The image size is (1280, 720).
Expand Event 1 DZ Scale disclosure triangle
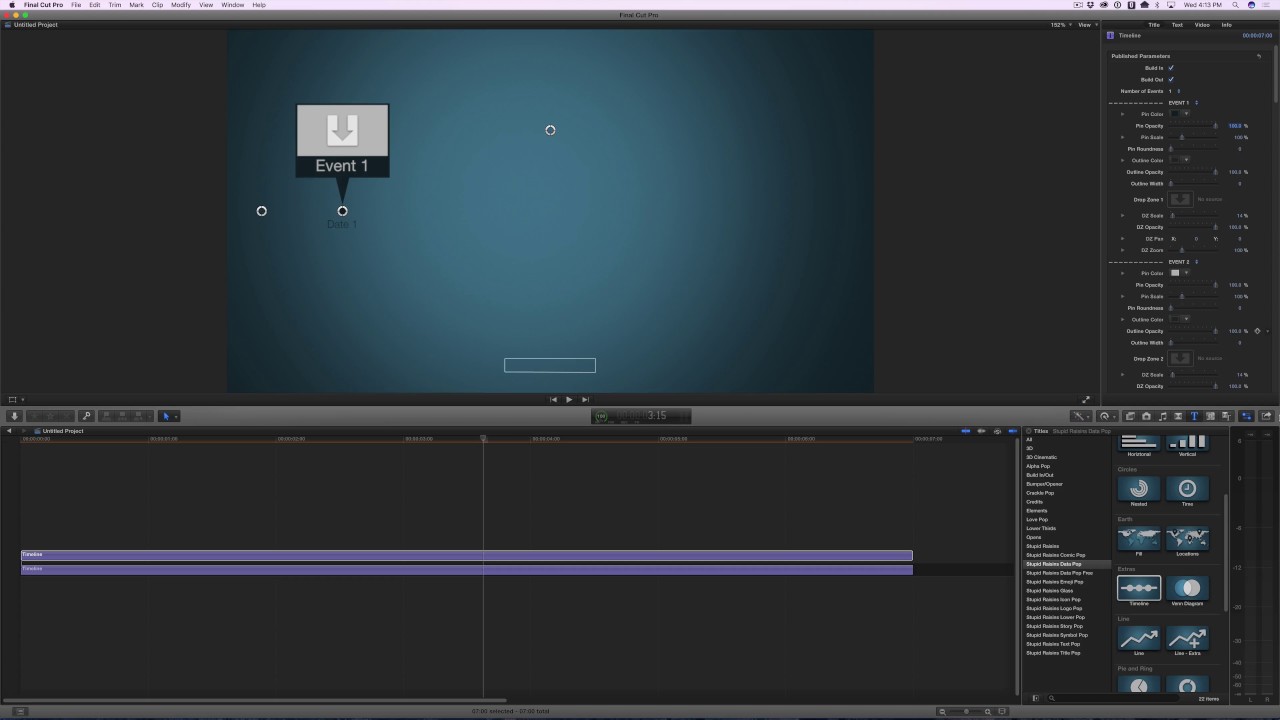1122,216
